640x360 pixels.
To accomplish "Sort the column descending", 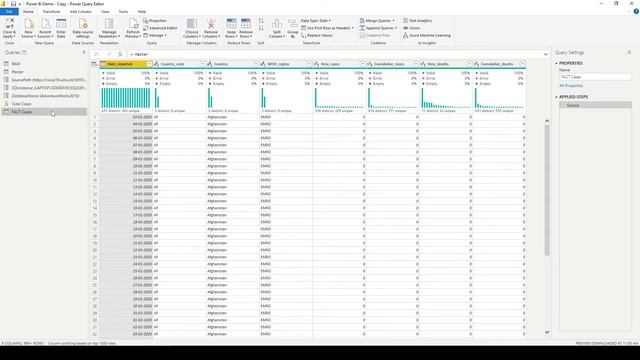I will (261, 28).
